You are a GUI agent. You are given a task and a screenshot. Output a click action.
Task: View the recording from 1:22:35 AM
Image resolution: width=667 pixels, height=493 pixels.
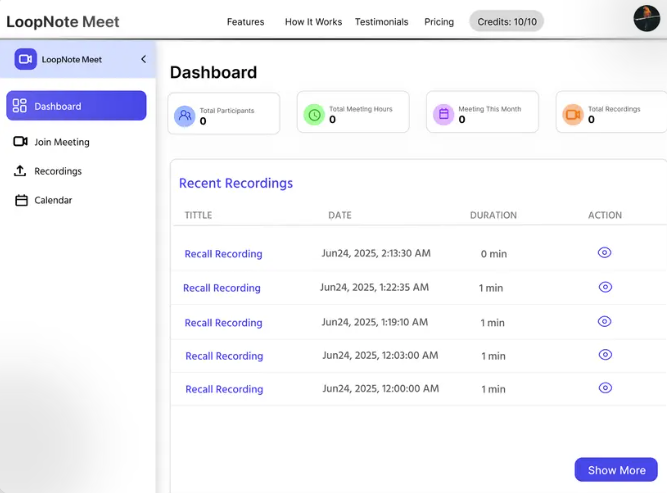[x=605, y=287]
